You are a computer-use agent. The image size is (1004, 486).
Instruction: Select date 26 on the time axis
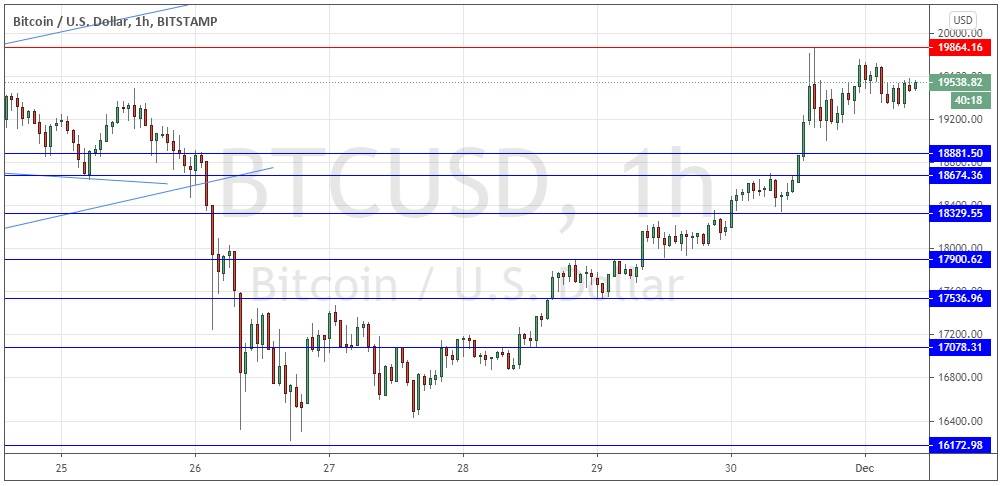(195, 468)
